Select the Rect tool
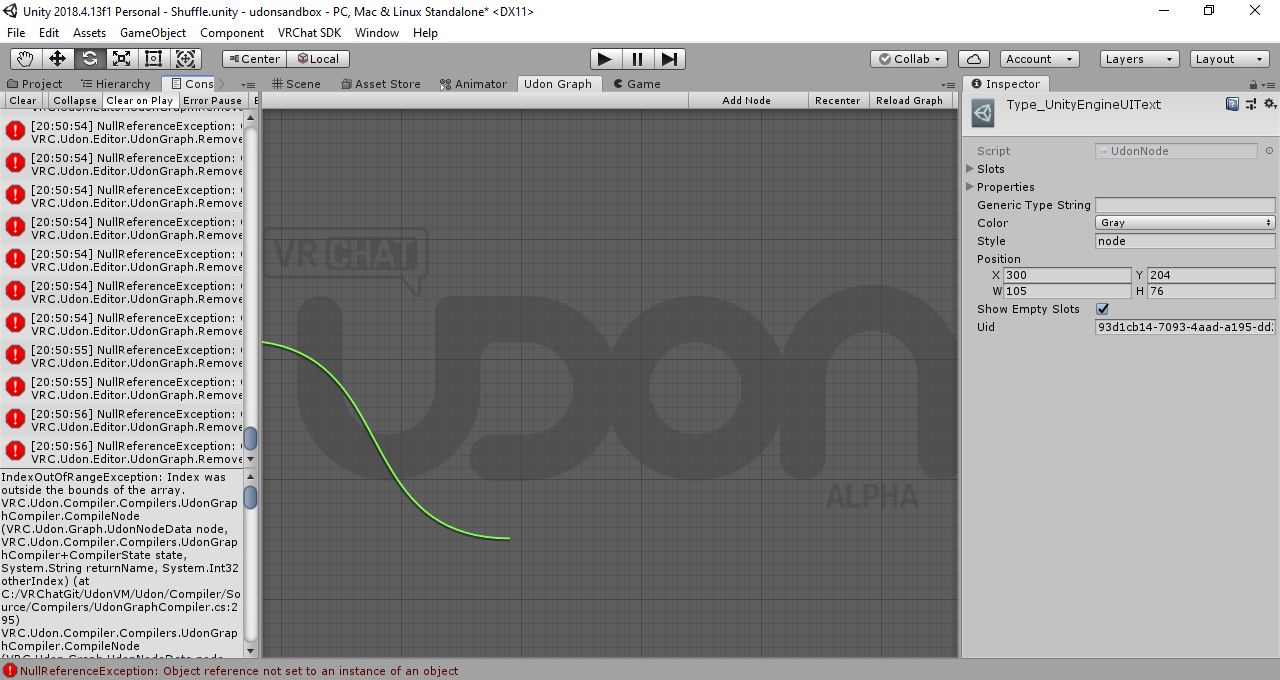This screenshot has height=680, width=1280. [154, 59]
